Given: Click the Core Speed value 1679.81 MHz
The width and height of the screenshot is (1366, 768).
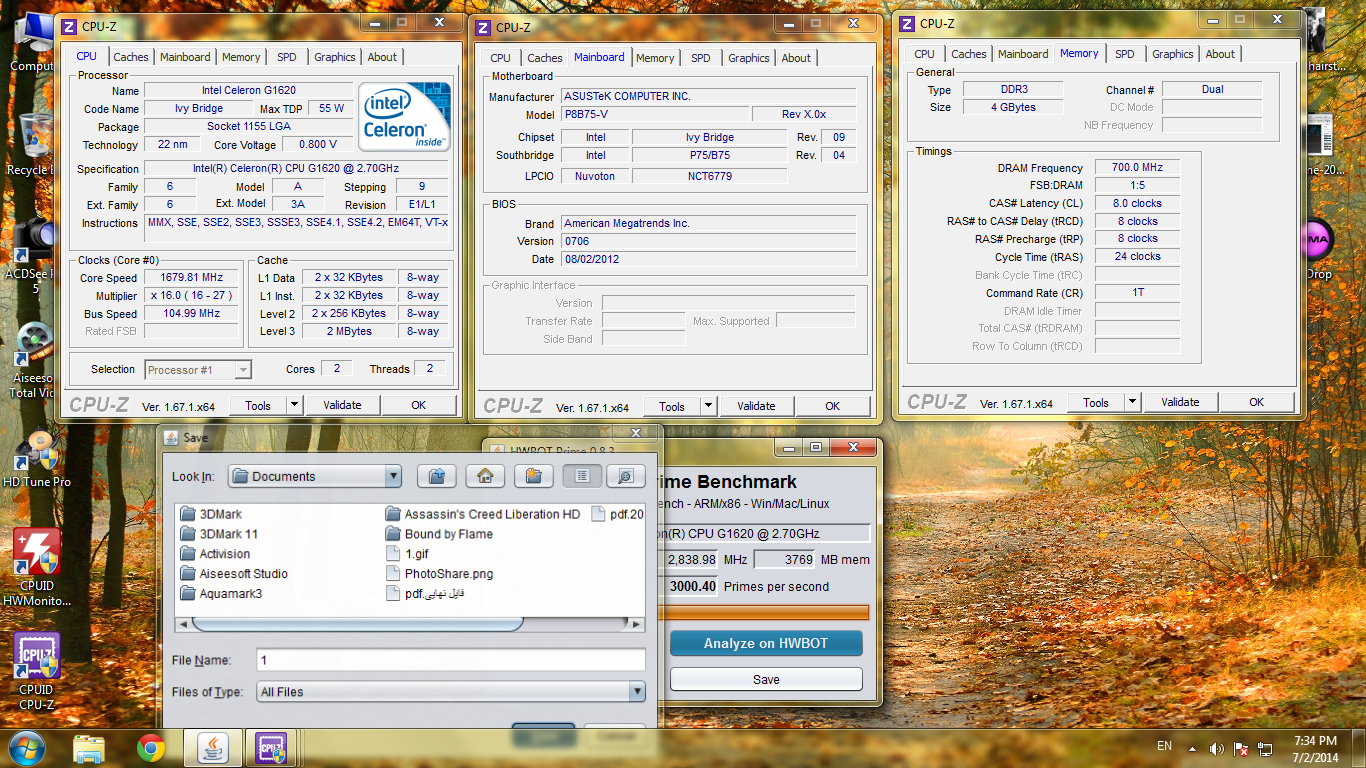Looking at the screenshot, I should [x=191, y=278].
